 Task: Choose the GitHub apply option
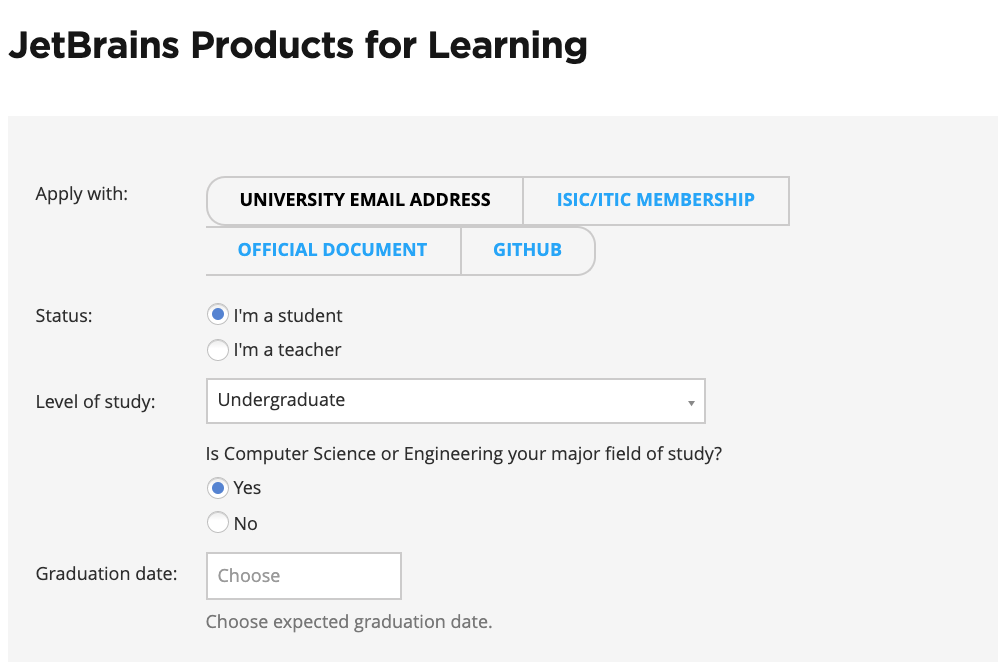pyautogui.click(x=527, y=250)
